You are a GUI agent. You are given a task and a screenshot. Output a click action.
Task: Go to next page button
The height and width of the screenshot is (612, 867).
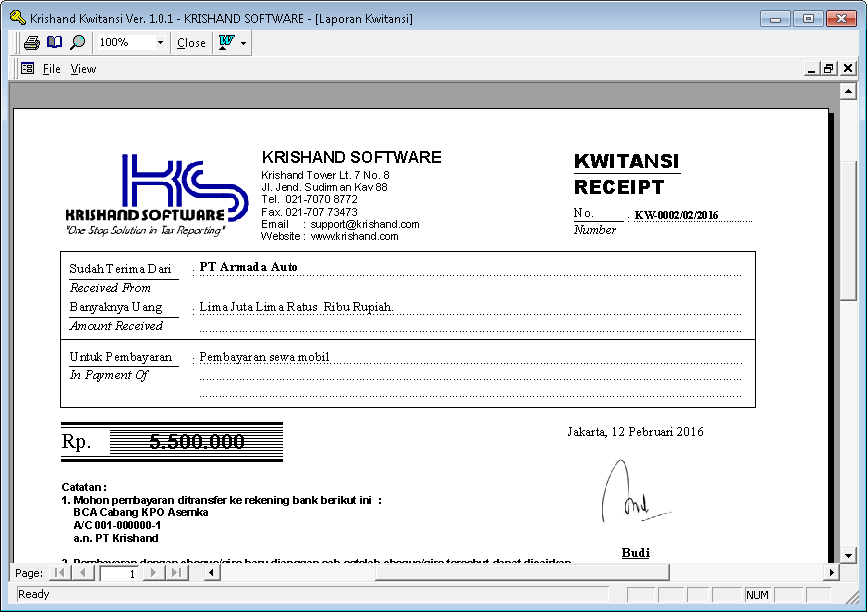153,573
